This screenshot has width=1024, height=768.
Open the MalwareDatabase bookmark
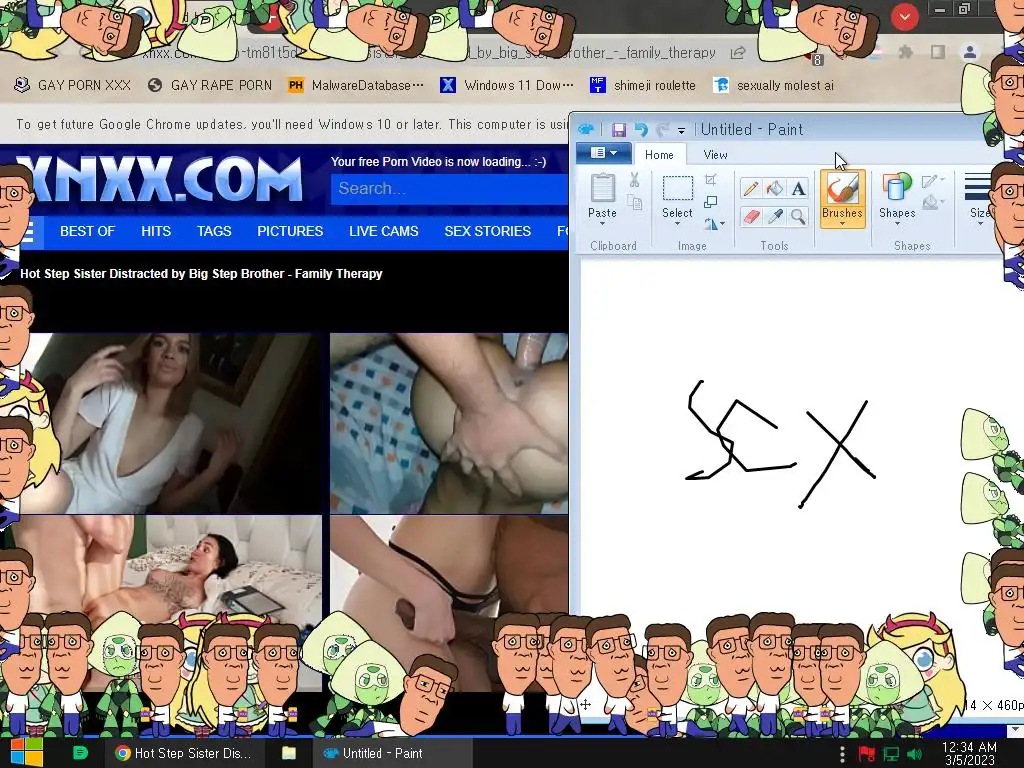(355, 85)
